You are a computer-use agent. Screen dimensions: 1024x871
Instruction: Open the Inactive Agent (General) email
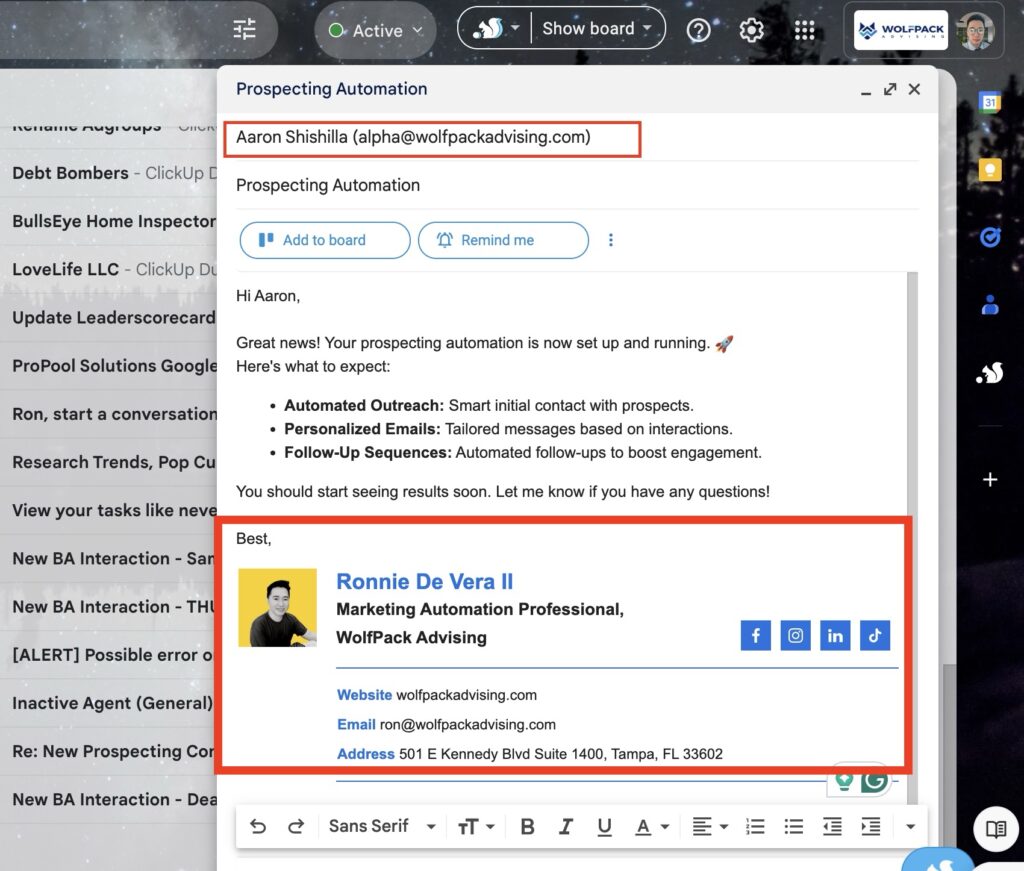(108, 703)
